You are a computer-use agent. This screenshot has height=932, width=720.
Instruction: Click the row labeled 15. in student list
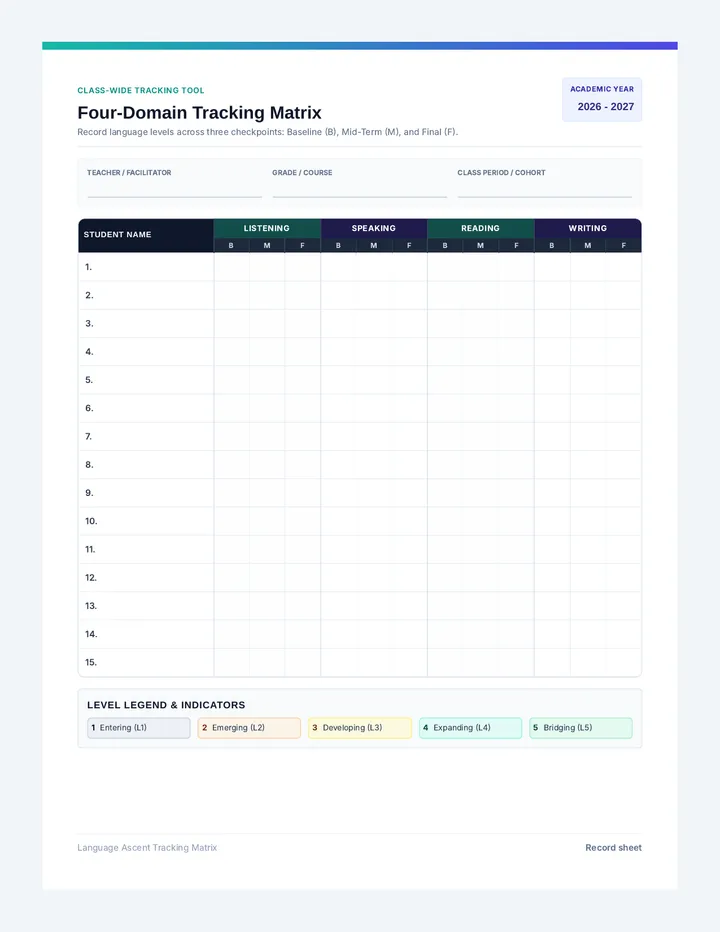coord(360,662)
